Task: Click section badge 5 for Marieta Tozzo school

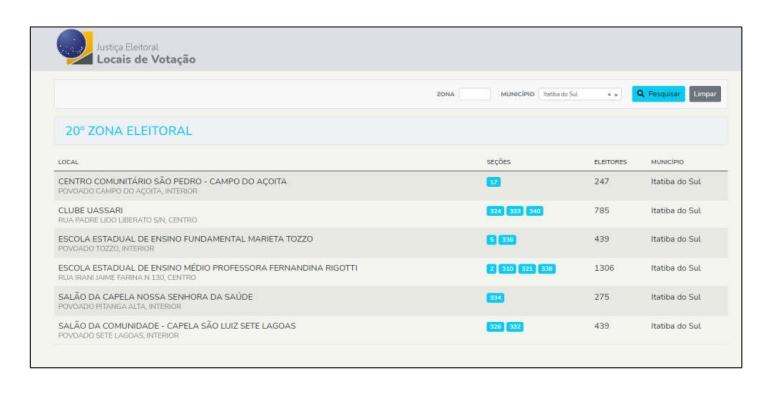Action: (492, 240)
